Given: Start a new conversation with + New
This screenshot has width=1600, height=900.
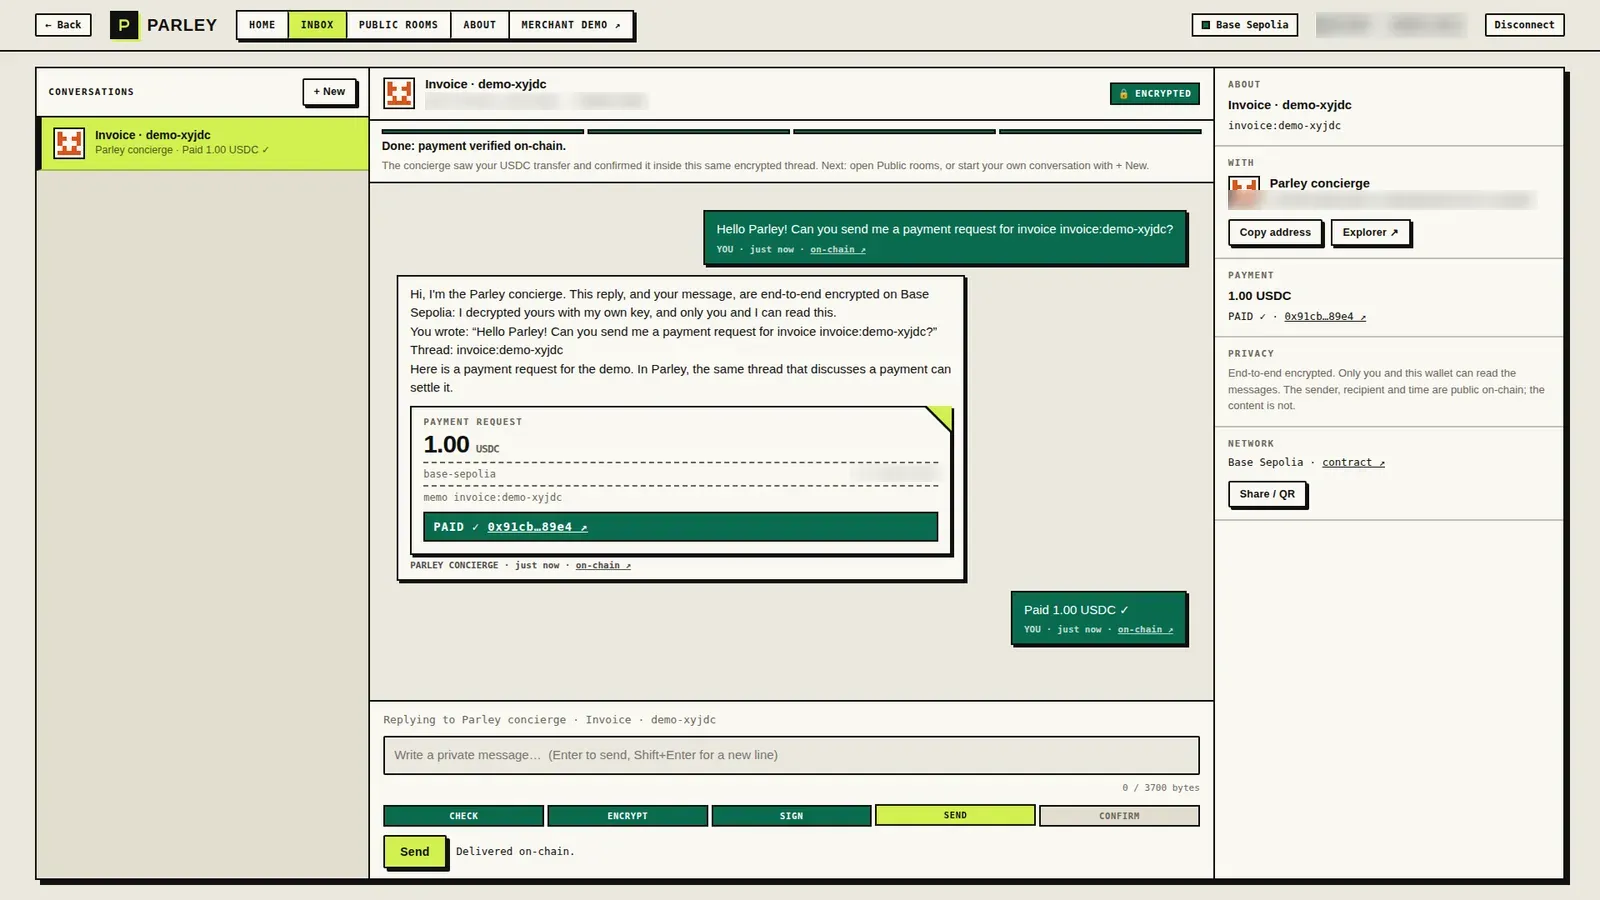Looking at the screenshot, I should [329, 92].
